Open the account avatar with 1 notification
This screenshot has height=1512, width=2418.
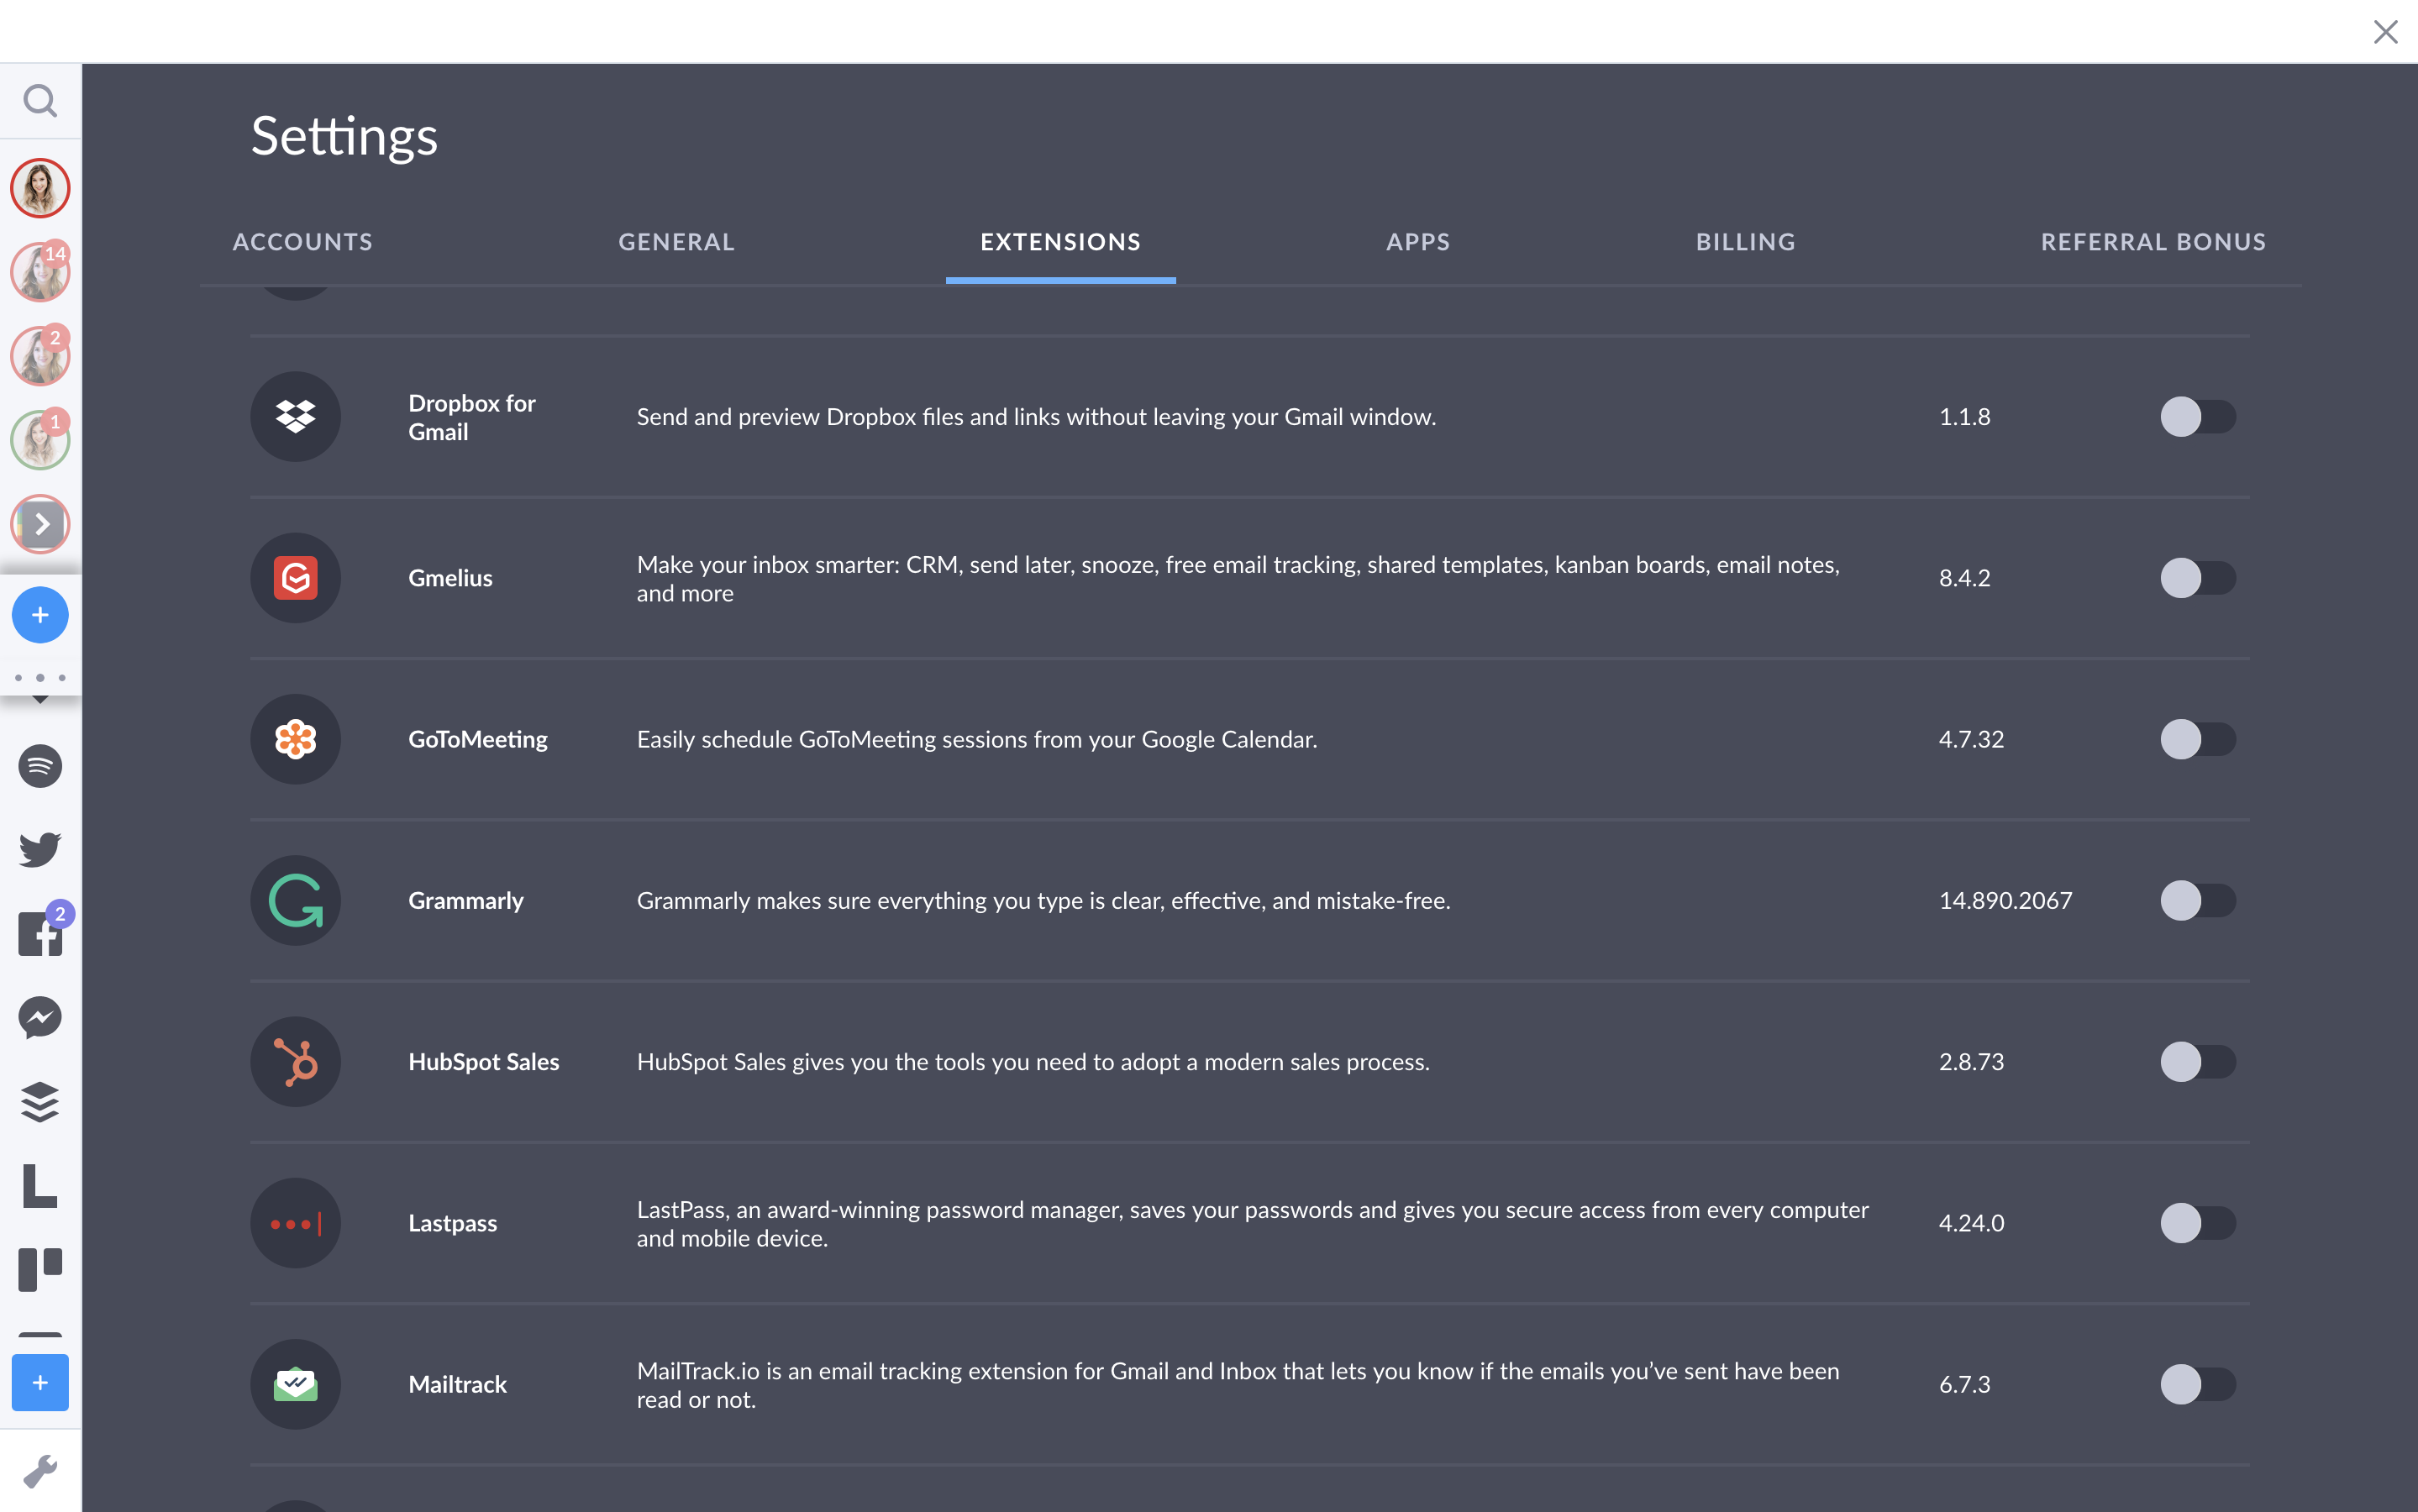pos(40,440)
